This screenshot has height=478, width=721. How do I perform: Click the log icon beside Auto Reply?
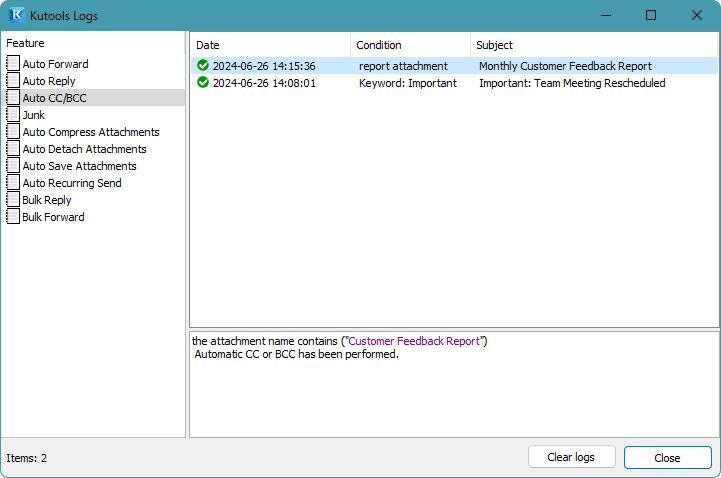[13, 80]
